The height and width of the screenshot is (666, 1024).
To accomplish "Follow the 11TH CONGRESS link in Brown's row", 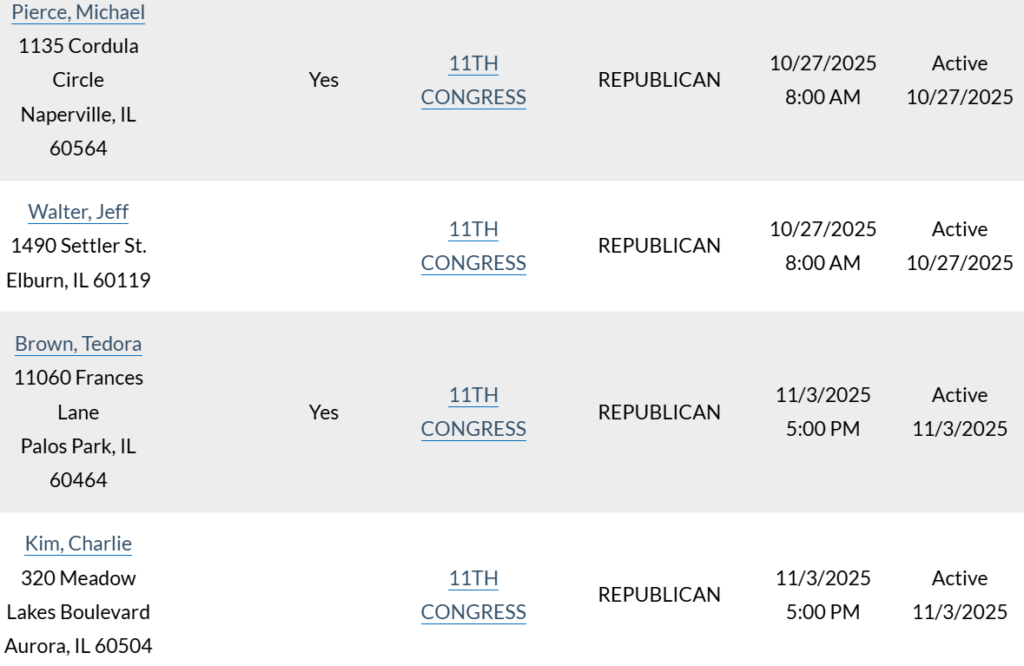I will [x=473, y=412].
